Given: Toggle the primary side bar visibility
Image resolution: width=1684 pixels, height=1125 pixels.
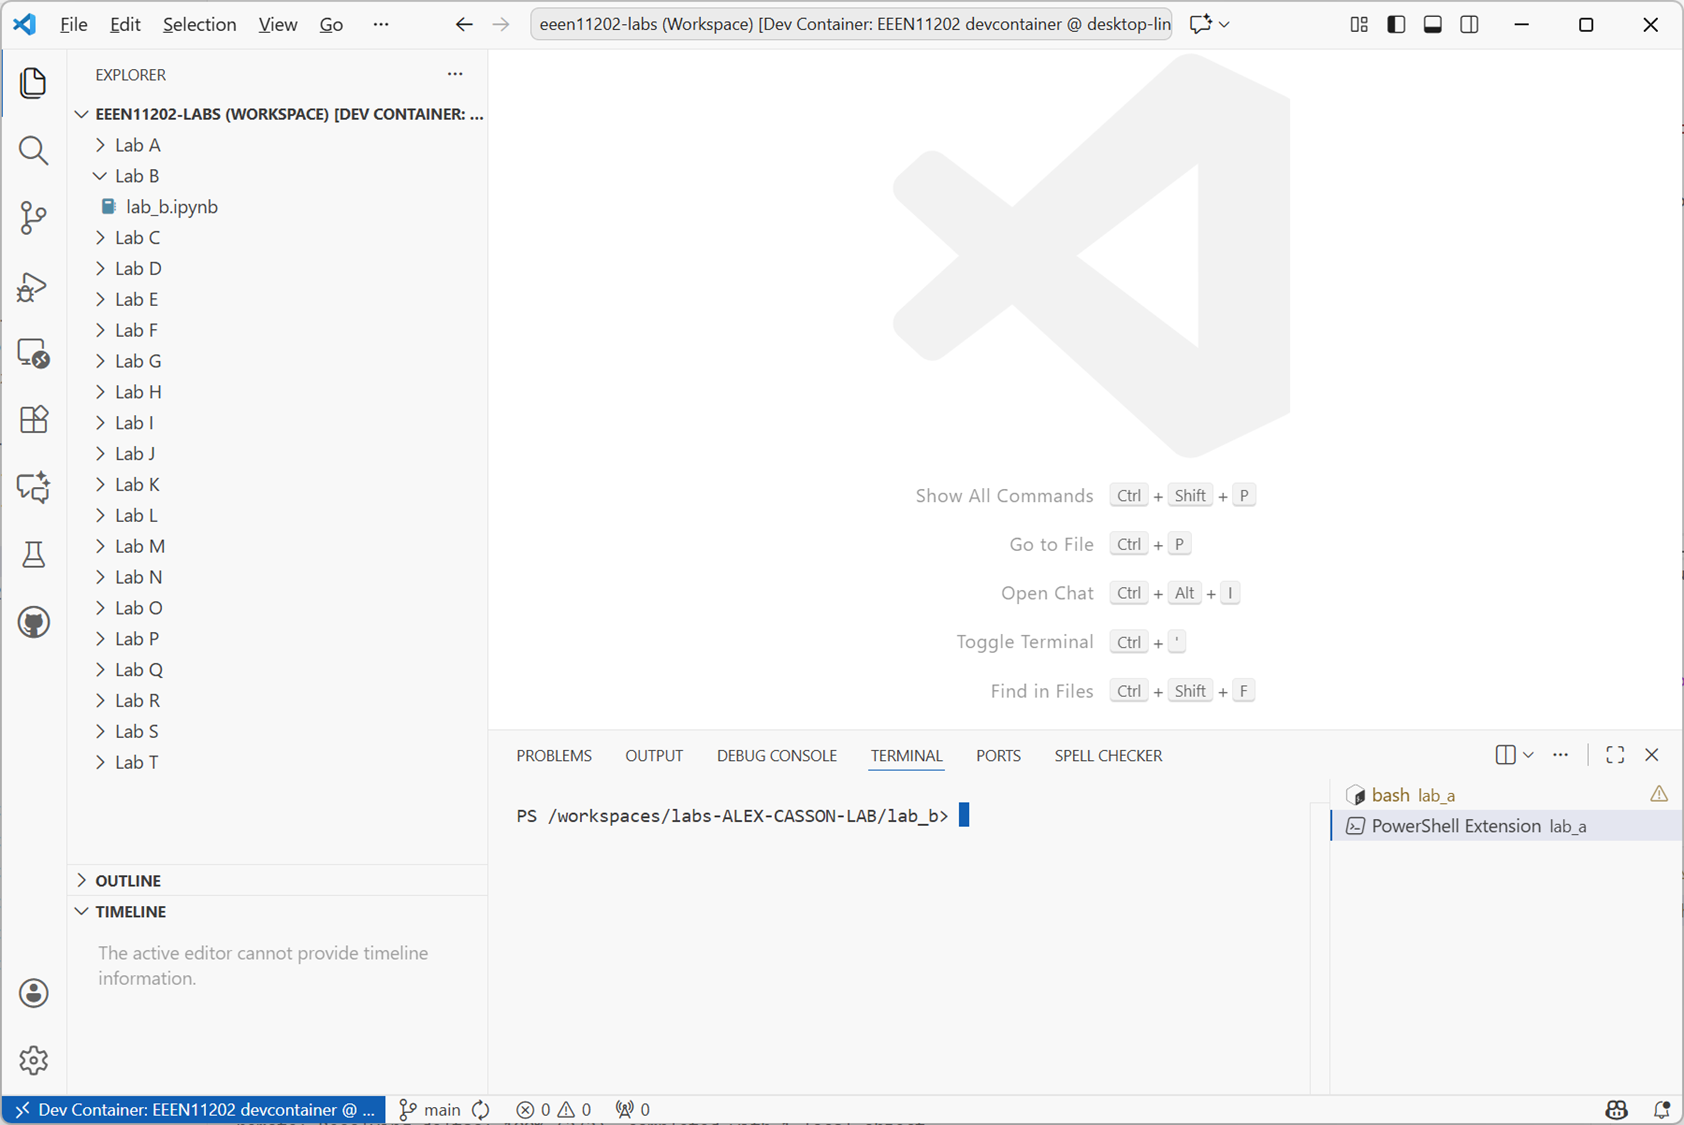Looking at the screenshot, I should point(1396,24).
